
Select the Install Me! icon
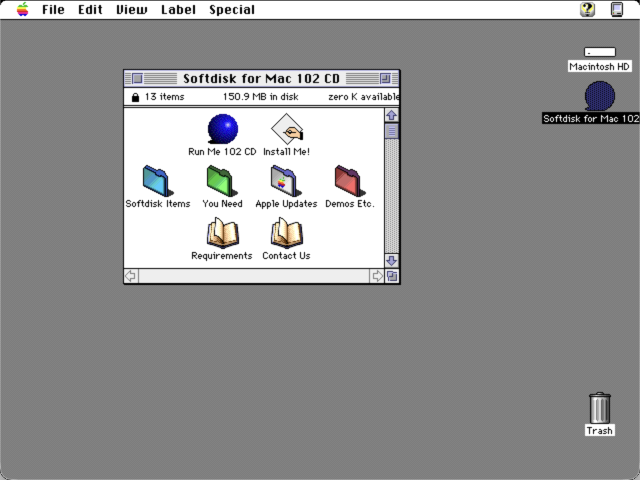pos(287,129)
